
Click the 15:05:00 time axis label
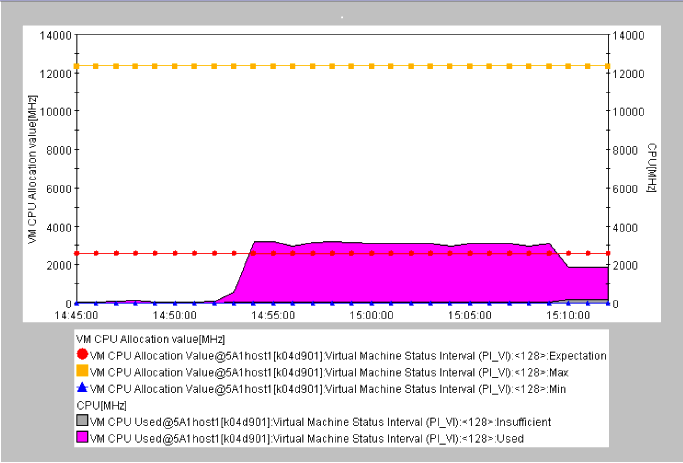pyautogui.click(x=470, y=315)
